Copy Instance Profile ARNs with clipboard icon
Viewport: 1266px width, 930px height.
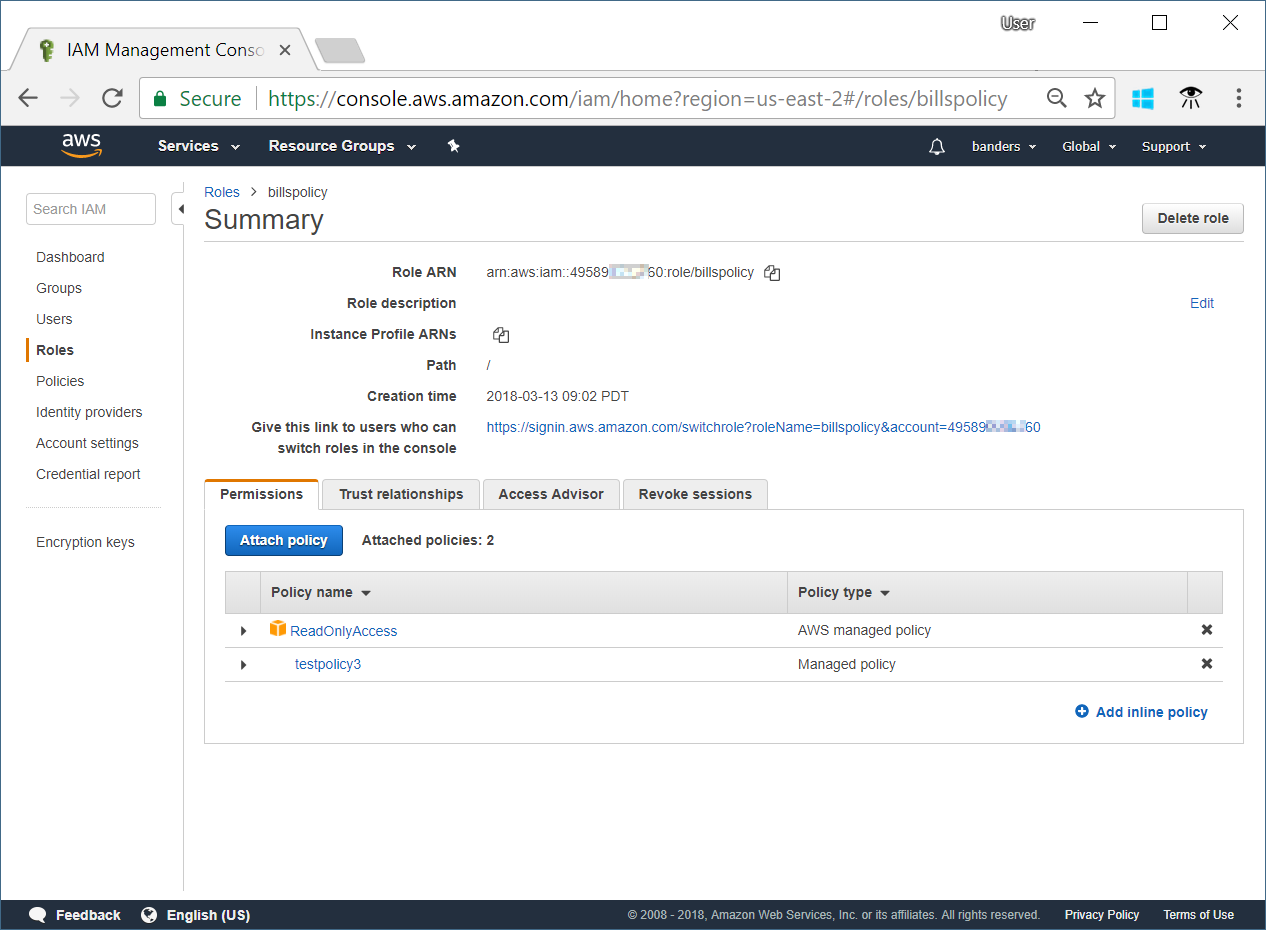[501, 335]
